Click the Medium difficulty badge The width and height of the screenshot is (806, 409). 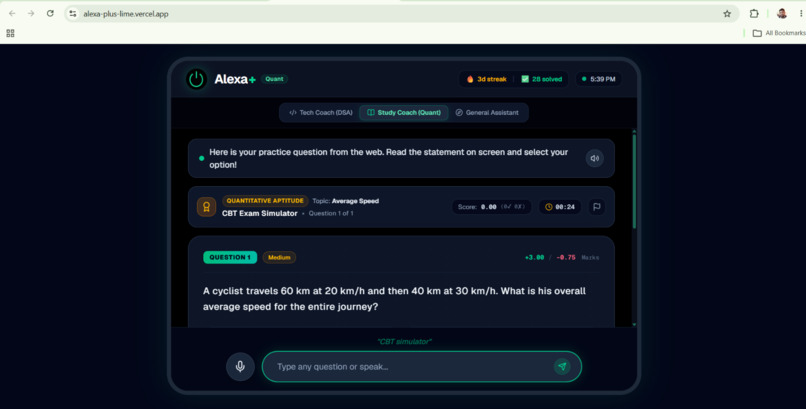[279, 257]
